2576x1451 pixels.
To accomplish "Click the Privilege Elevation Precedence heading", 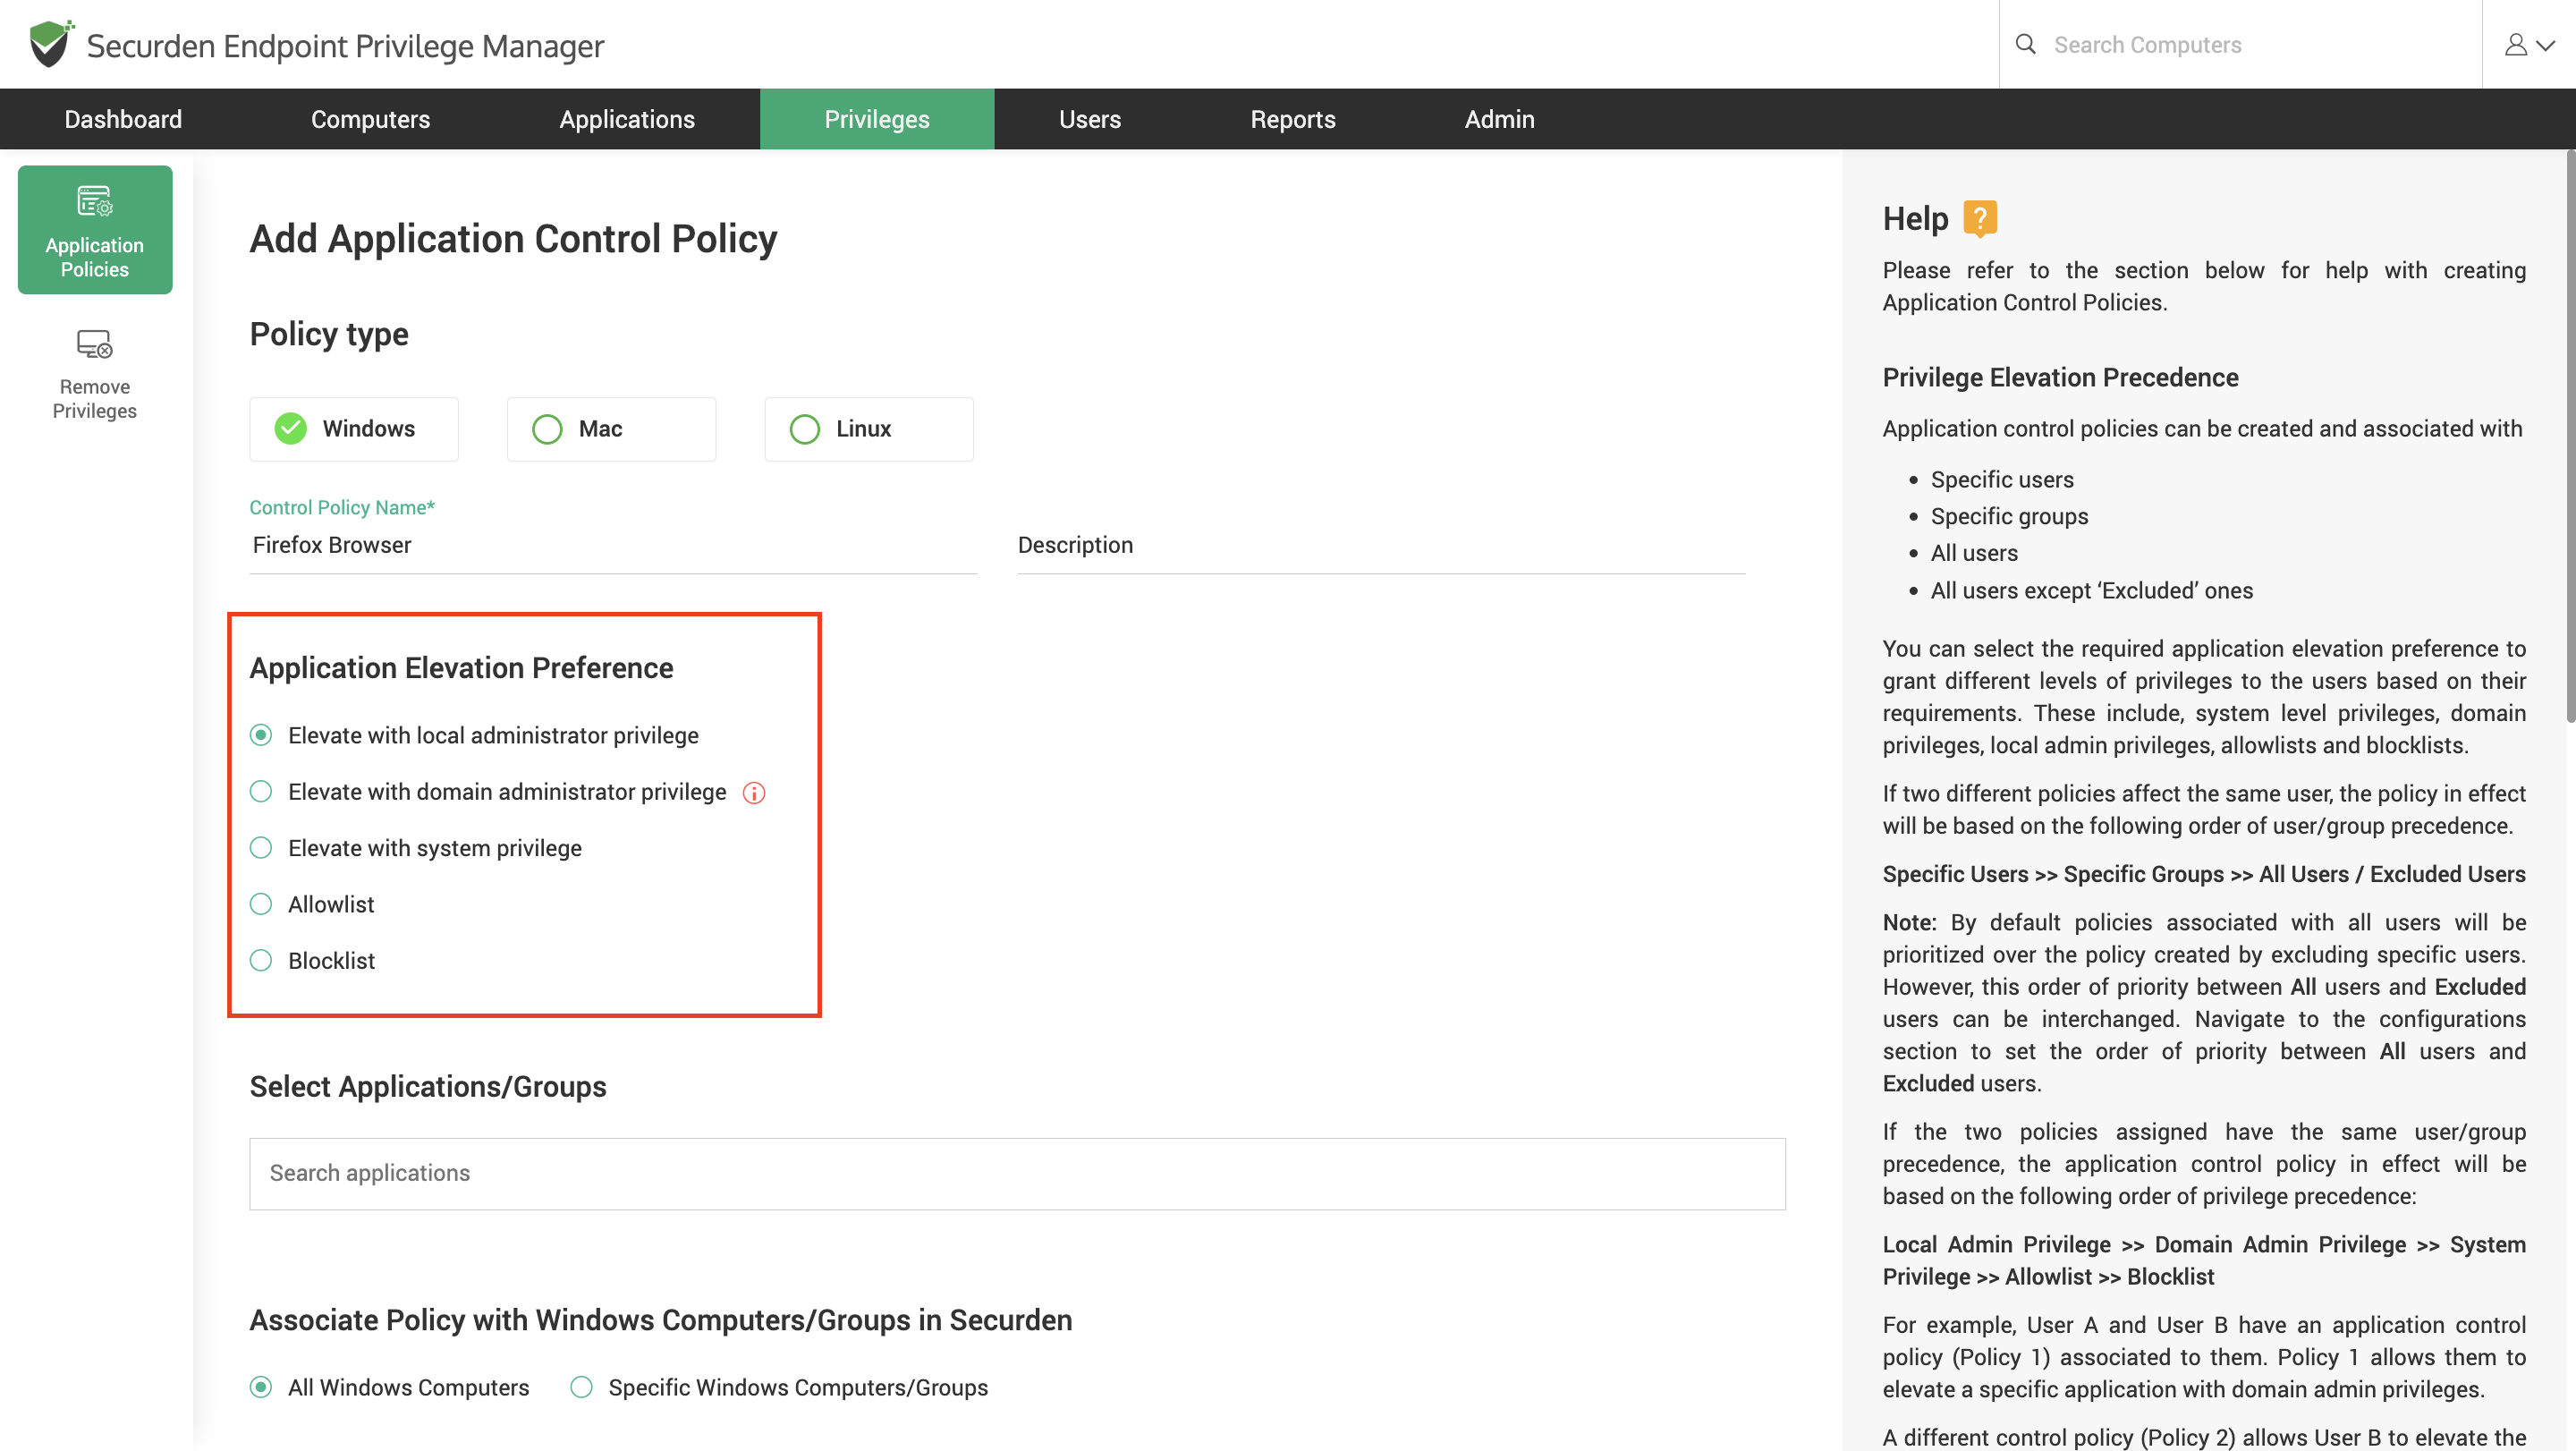I will coord(2060,378).
